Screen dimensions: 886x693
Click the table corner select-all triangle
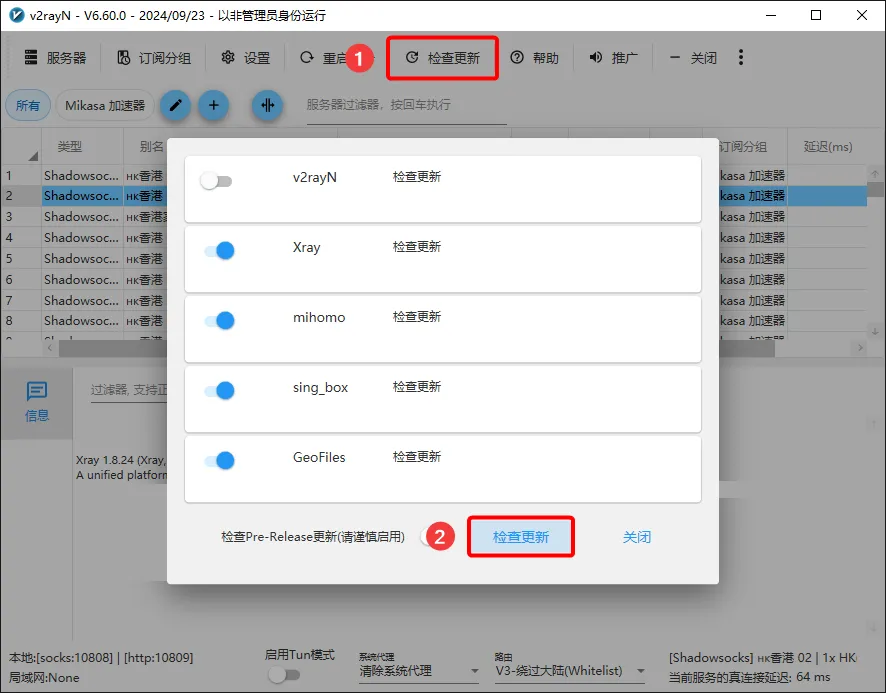[33, 155]
